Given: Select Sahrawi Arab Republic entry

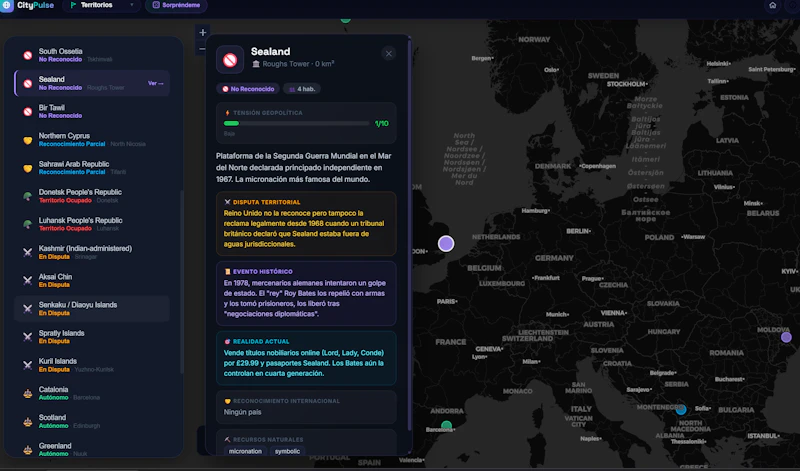Looking at the screenshot, I should click(92, 167).
